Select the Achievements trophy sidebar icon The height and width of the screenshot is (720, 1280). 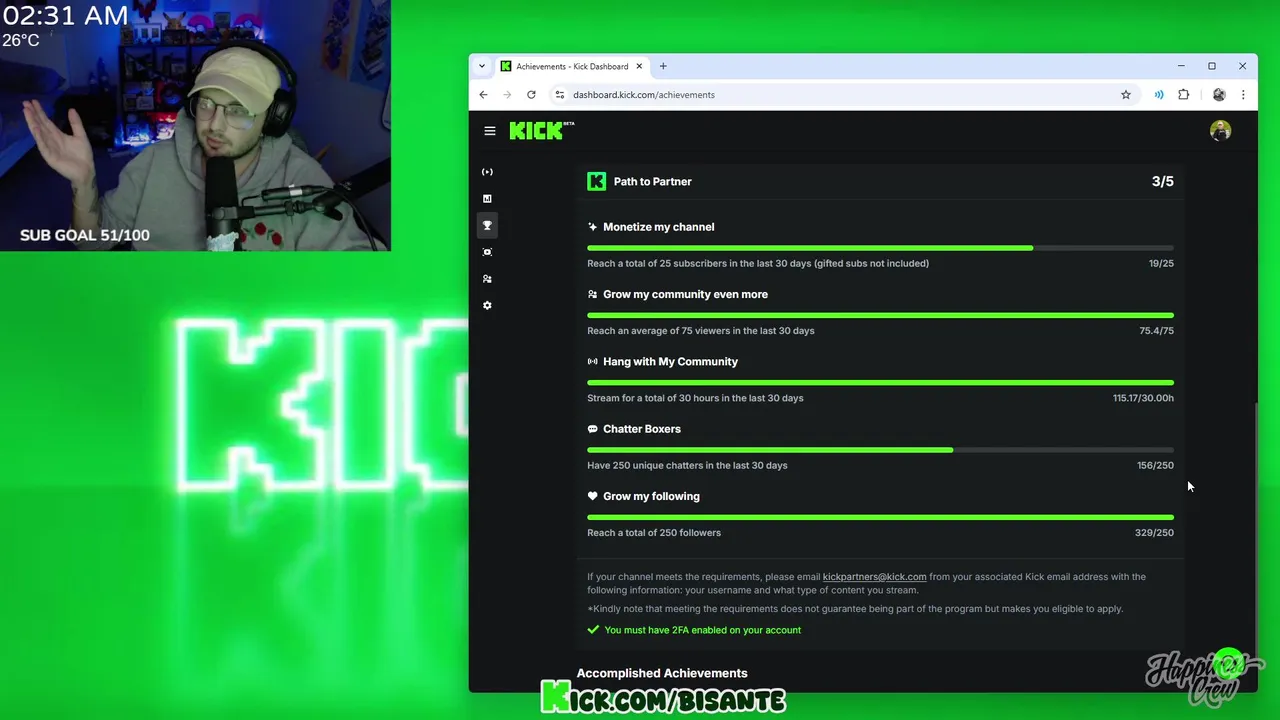[x=487, y=225]
